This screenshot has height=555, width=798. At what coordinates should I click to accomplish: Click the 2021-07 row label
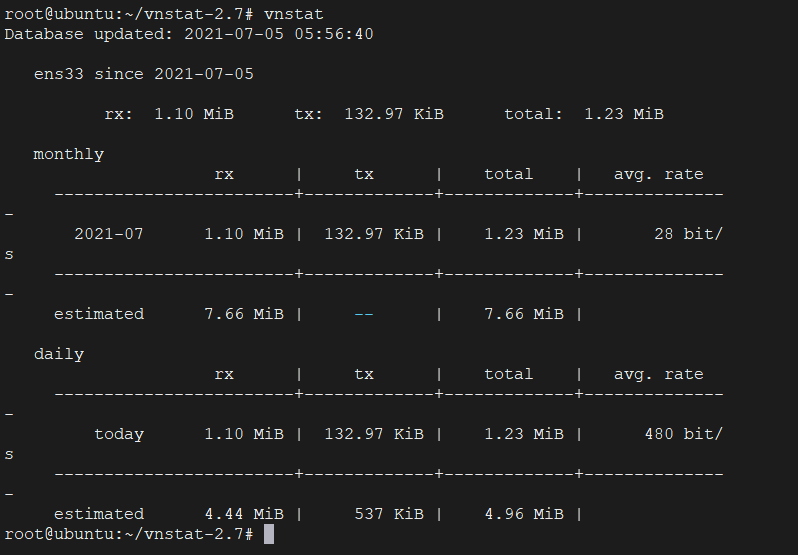click(109, 234)
